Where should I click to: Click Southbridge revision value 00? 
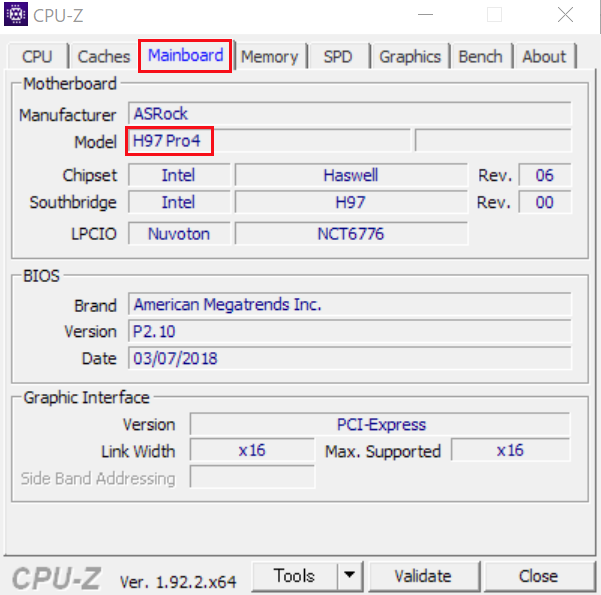point(545,202)
